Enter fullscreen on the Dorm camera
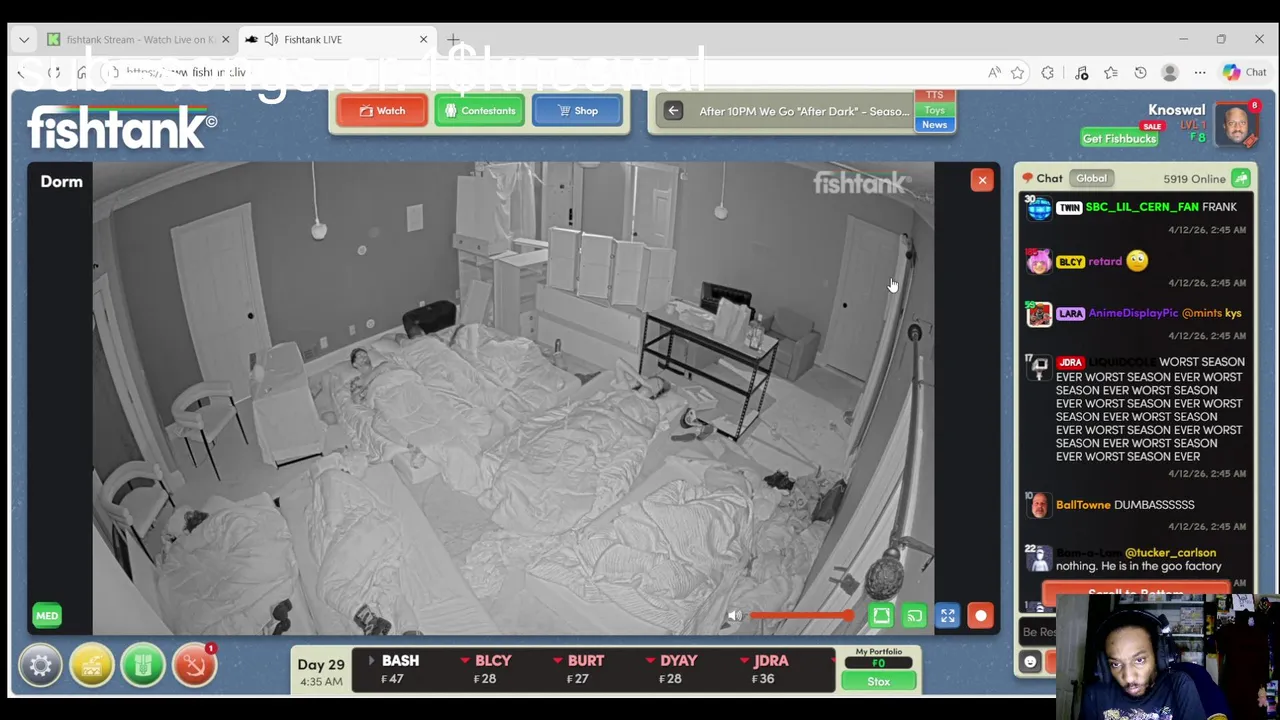1280x720 pixels. pyautogui.click(x=947, y=616)
